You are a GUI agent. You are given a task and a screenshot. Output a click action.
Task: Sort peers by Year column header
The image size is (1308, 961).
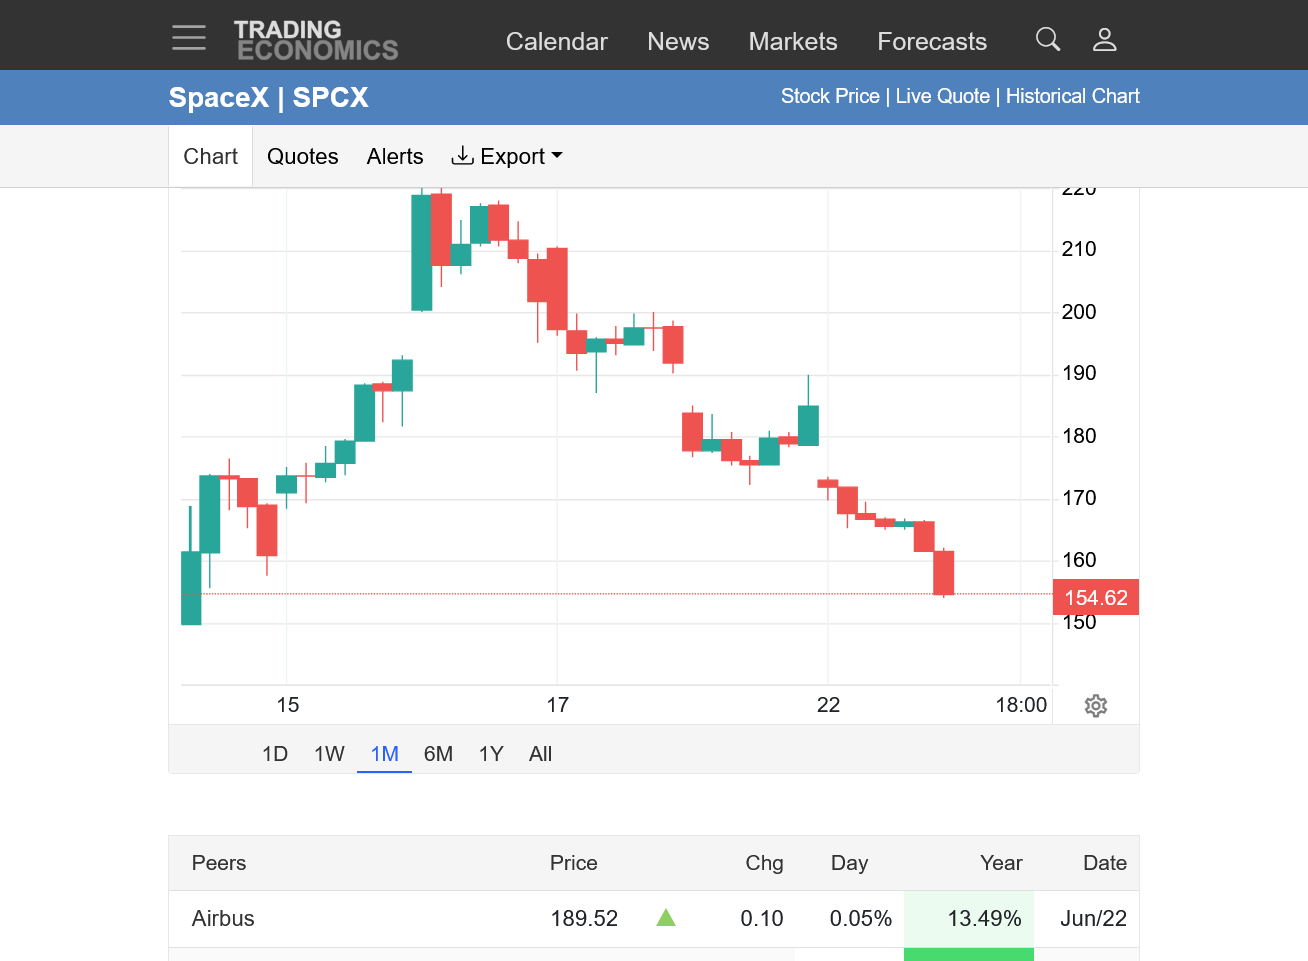click(x=1001, y=863)
